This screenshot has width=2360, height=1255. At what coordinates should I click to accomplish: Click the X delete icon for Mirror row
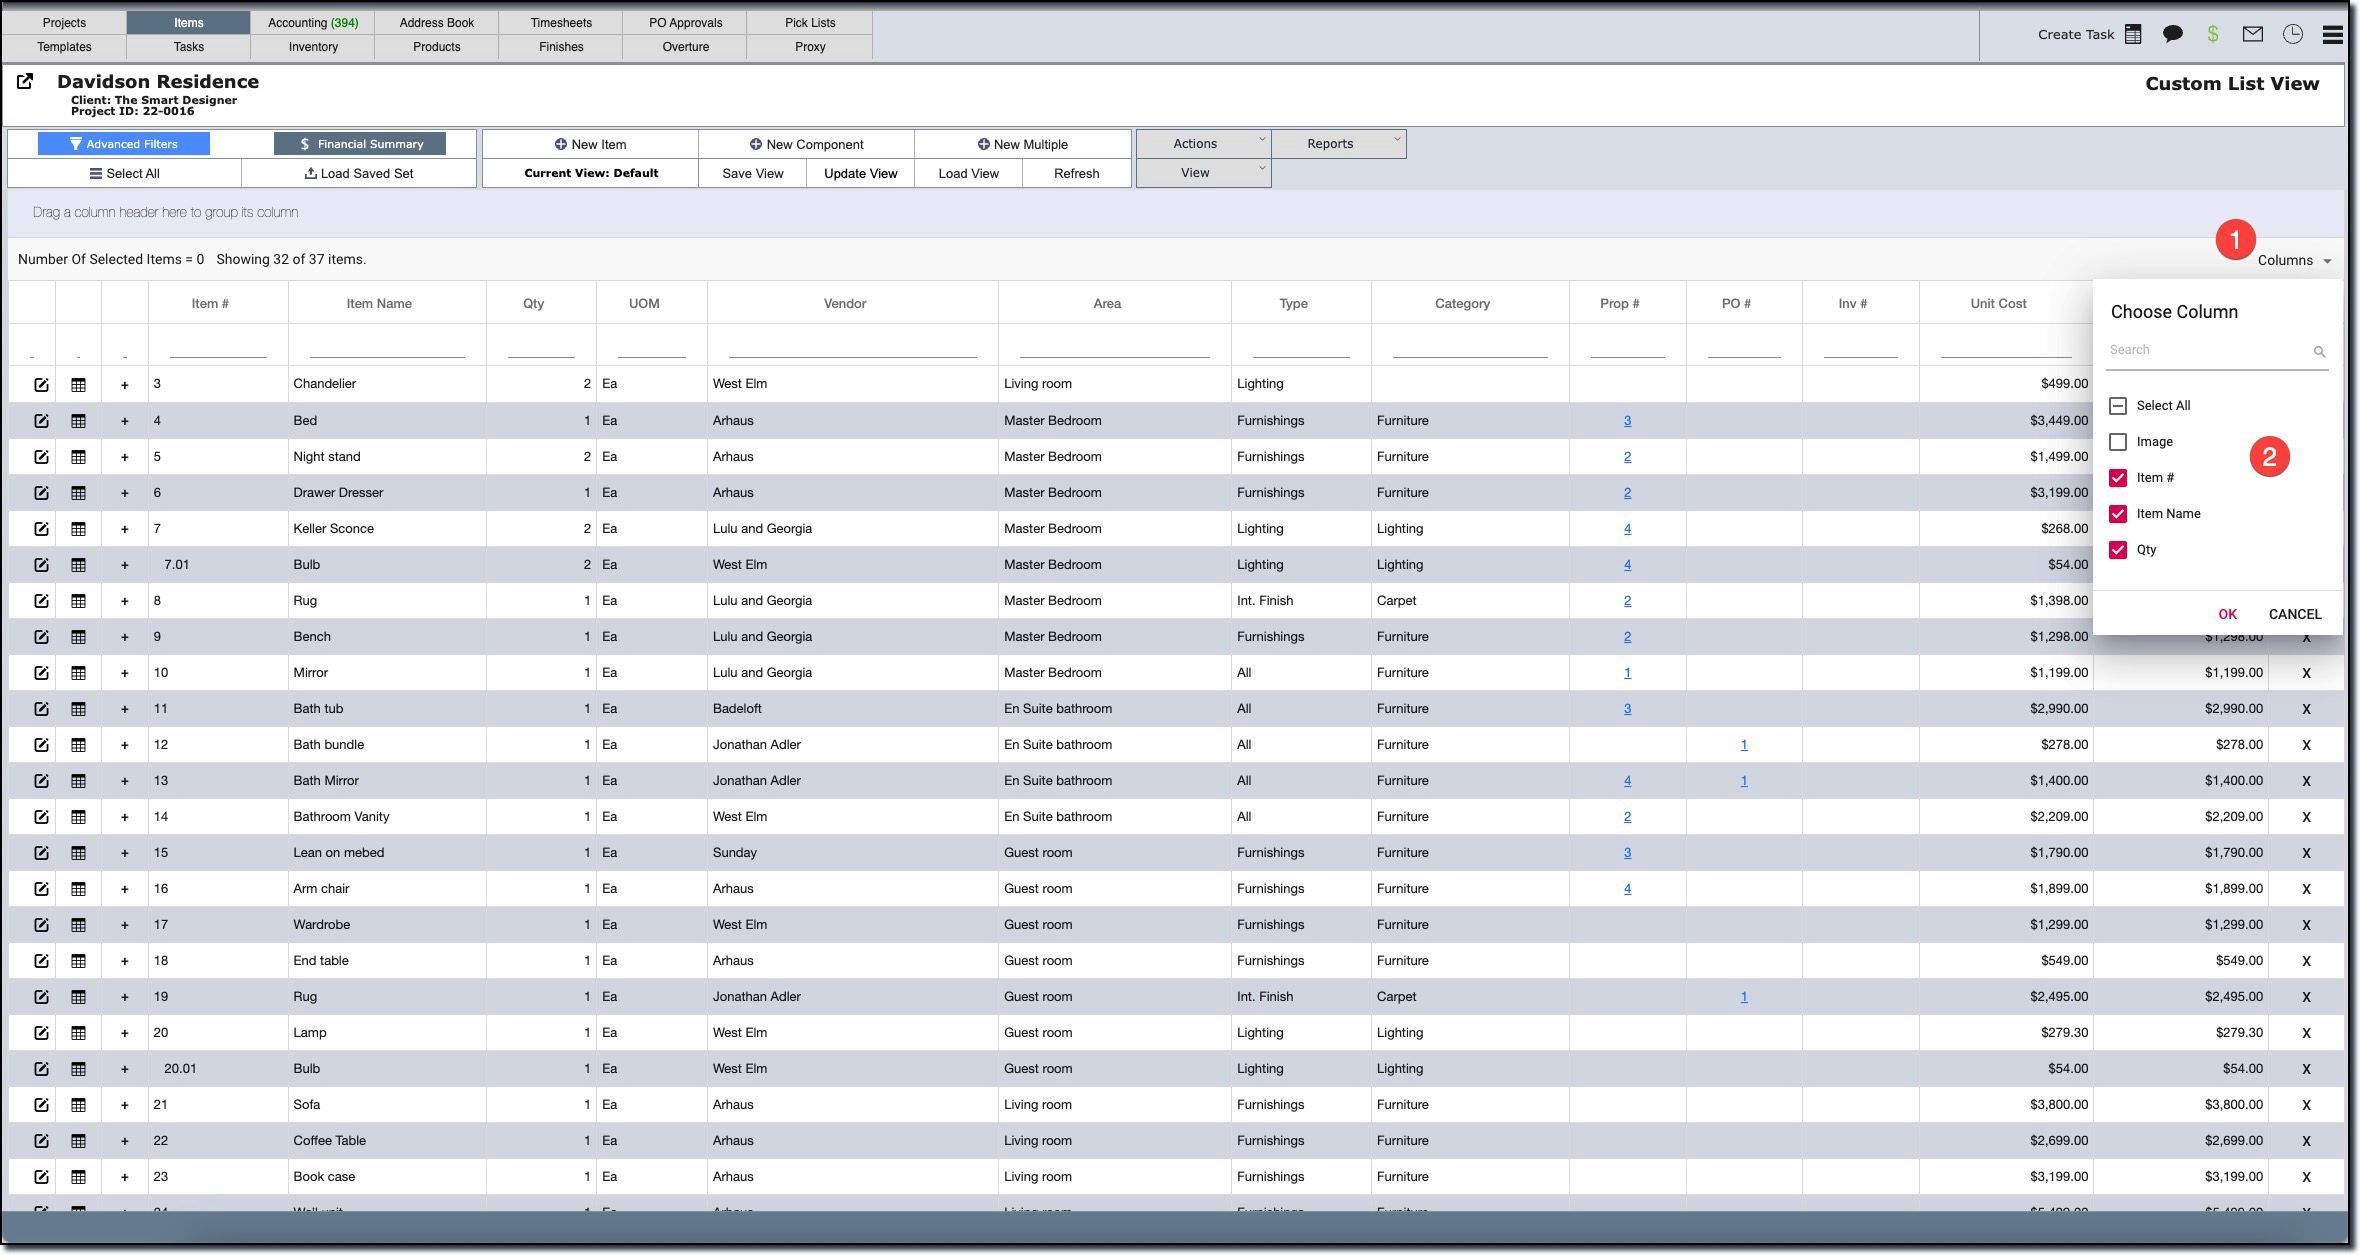point(2306,673)
